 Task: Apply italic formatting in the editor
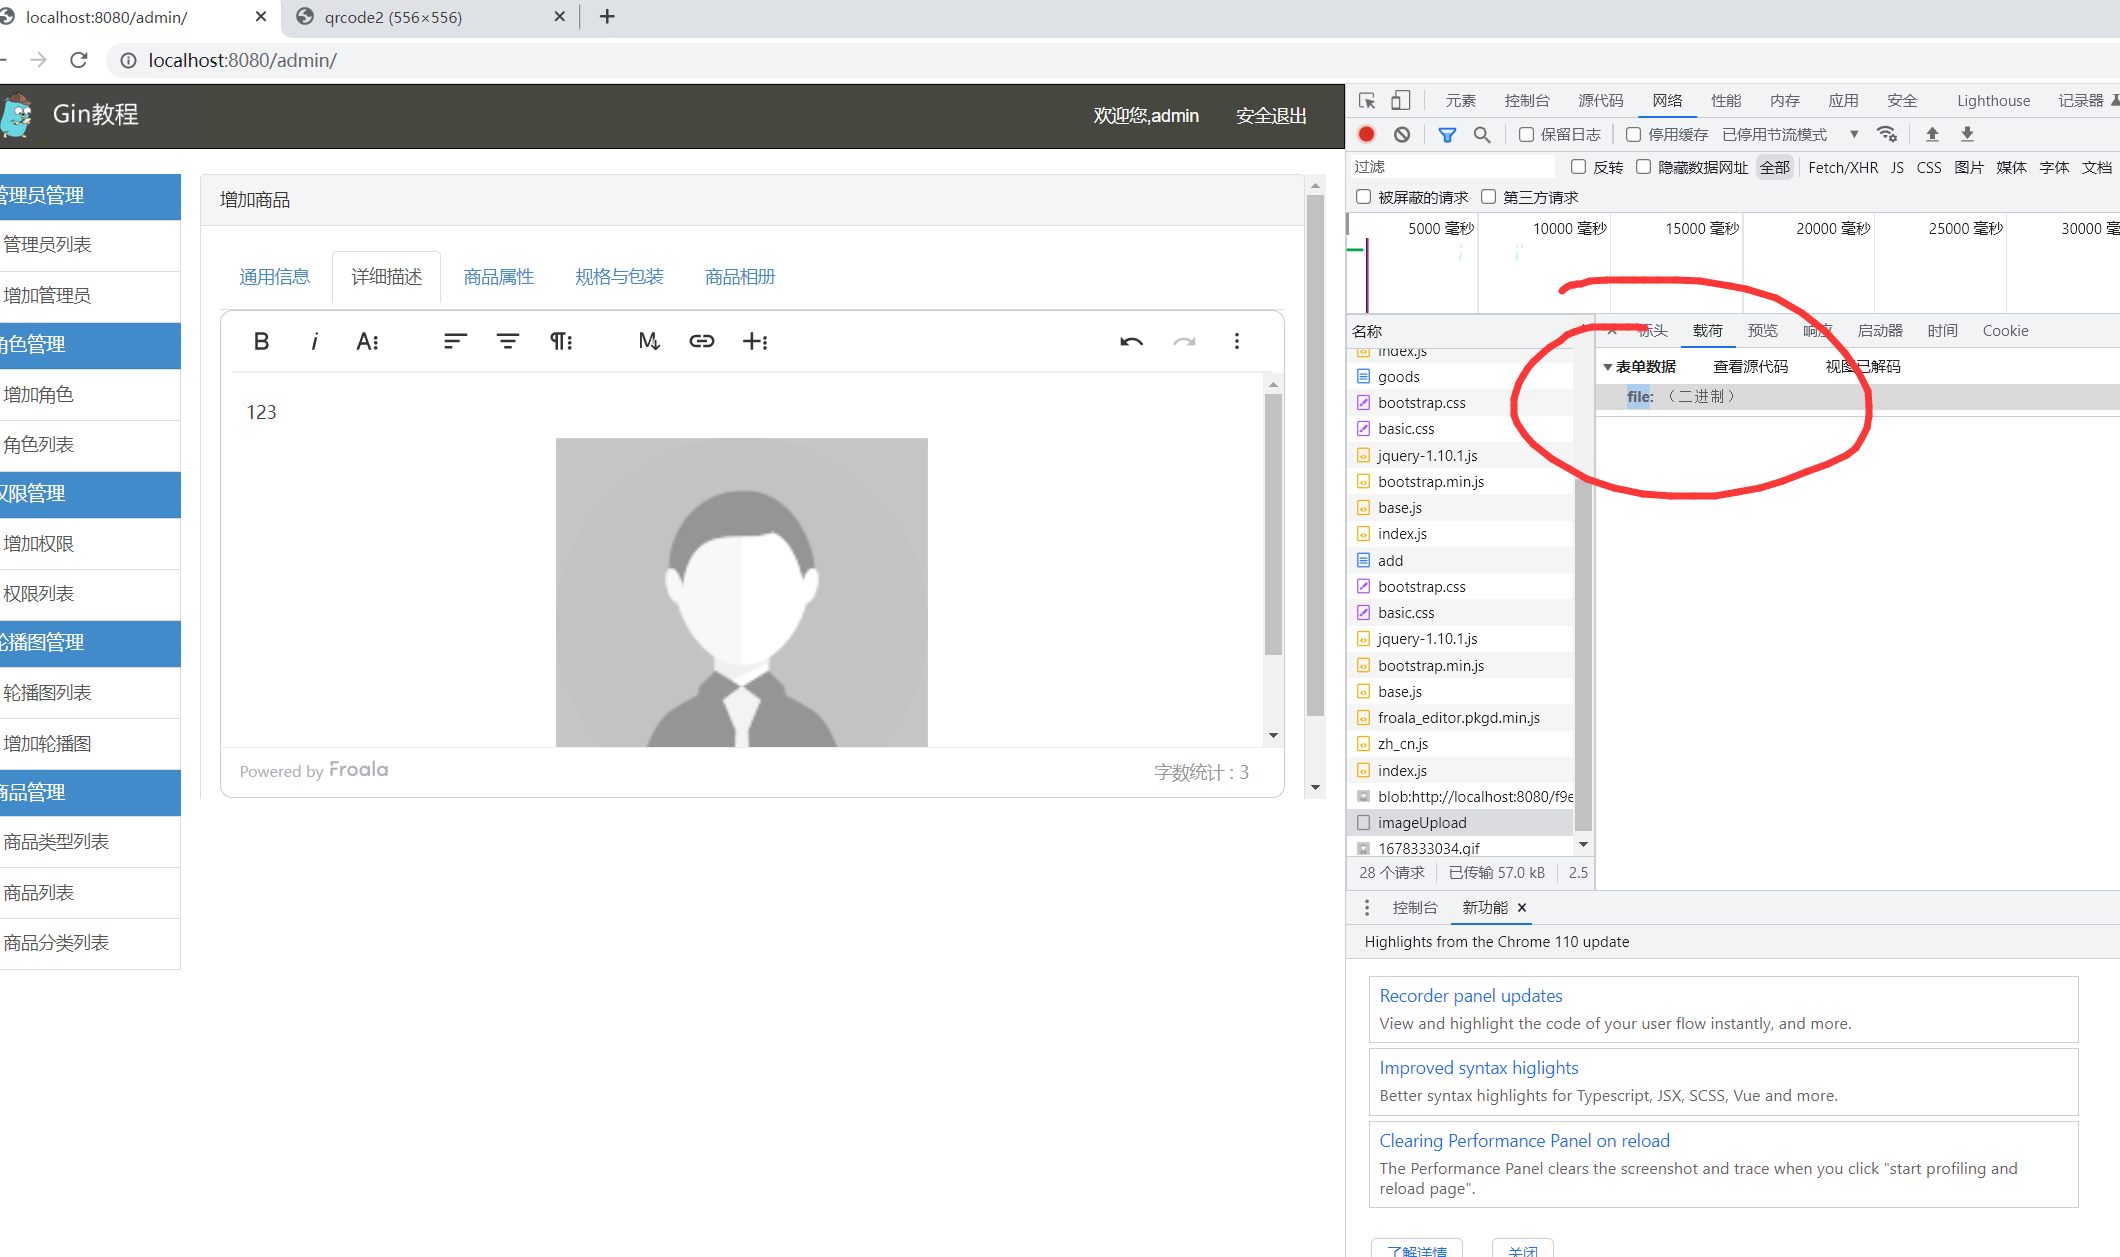314,341
